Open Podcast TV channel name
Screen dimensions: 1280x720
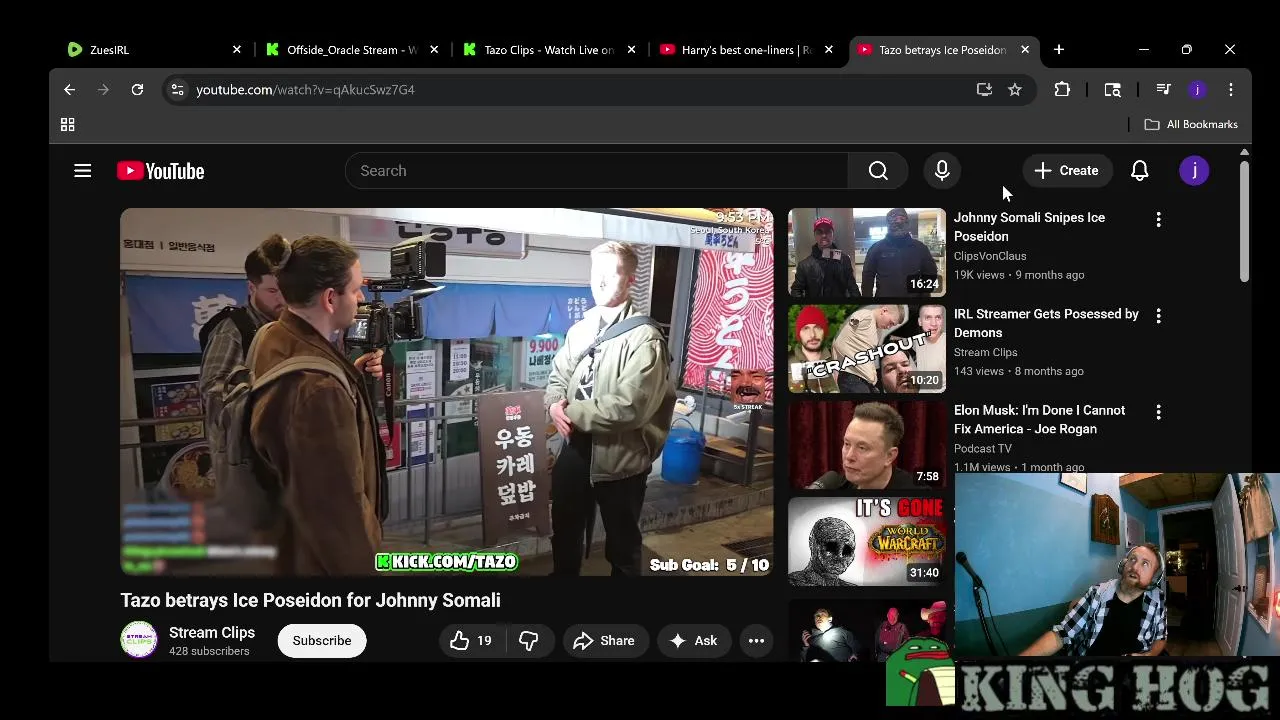coord(983,449)
